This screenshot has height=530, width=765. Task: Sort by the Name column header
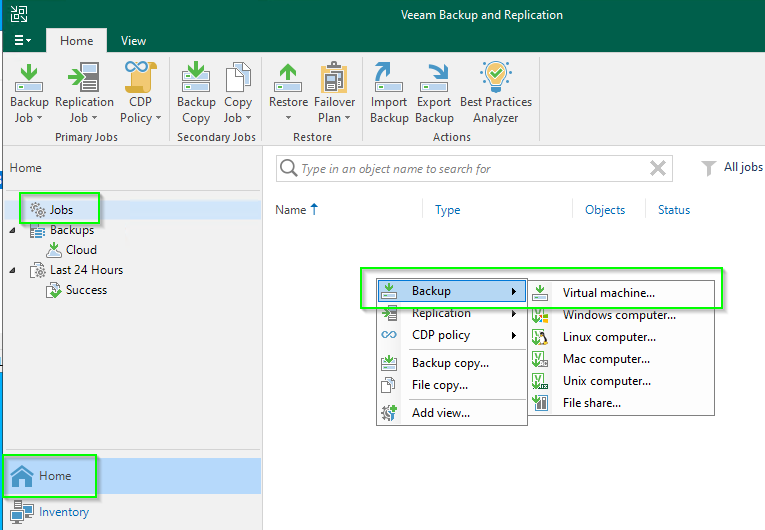(296, 210)
